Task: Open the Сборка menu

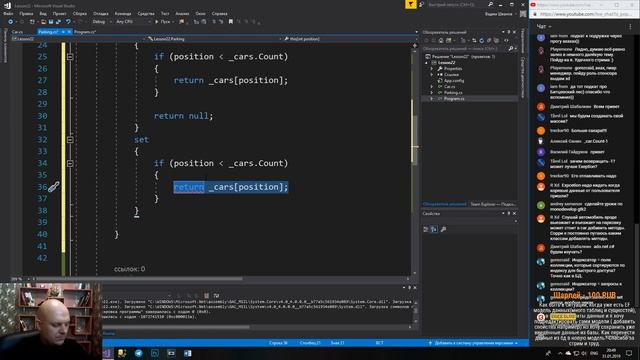Action: pos(80,13)
